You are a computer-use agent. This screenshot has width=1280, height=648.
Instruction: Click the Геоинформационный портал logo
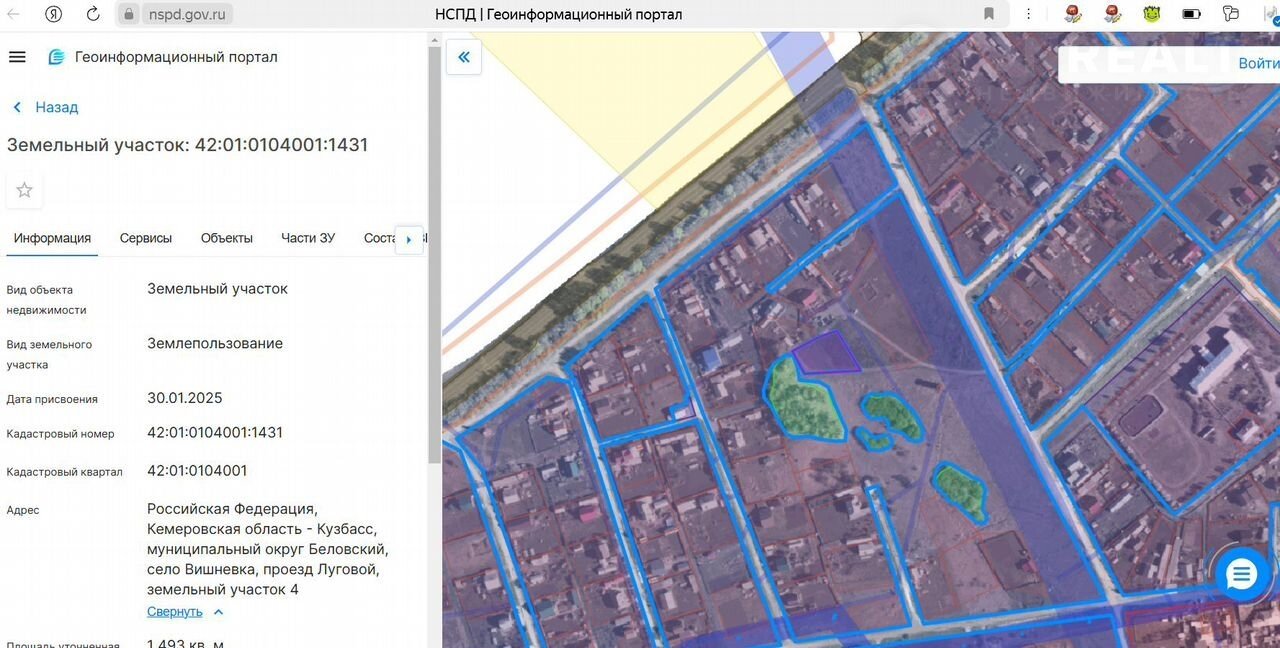point(57,57)
